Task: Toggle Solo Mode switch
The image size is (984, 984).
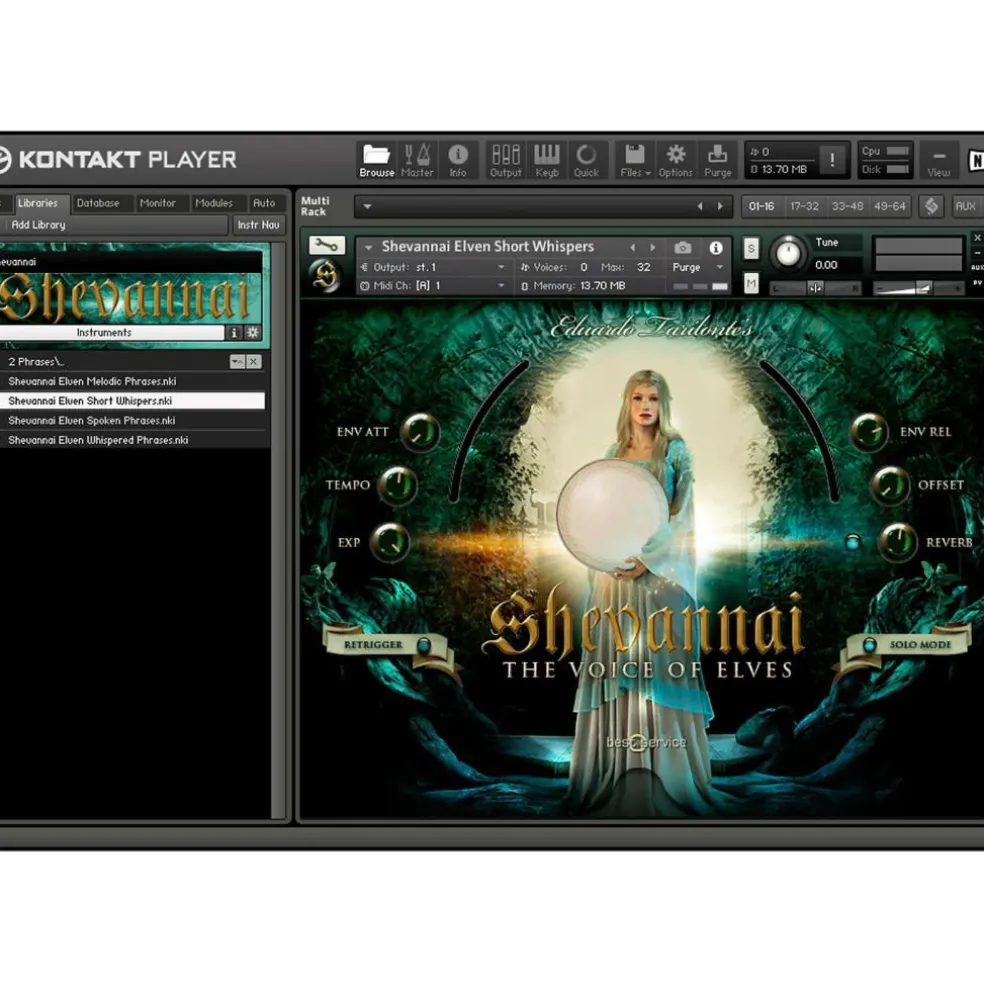Action: click(x=870, y=644)
